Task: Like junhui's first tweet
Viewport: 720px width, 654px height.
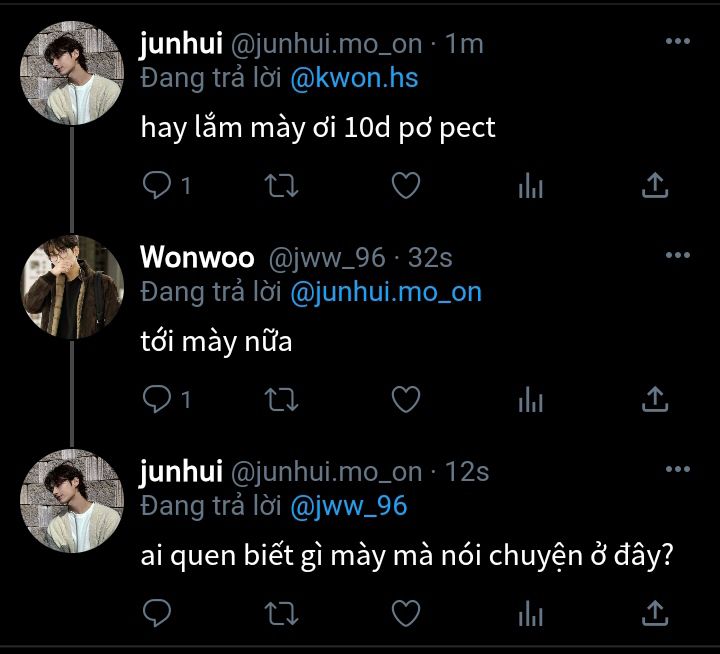Action: coord(406,186)
